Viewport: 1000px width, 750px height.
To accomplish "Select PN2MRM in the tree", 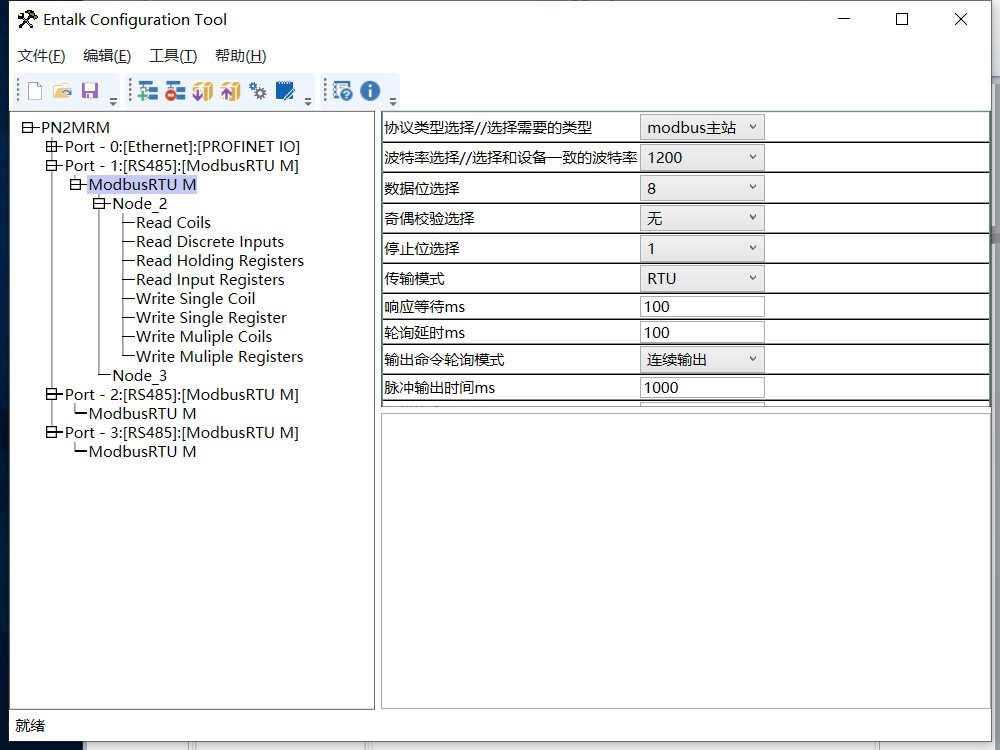I will point(75,128).
